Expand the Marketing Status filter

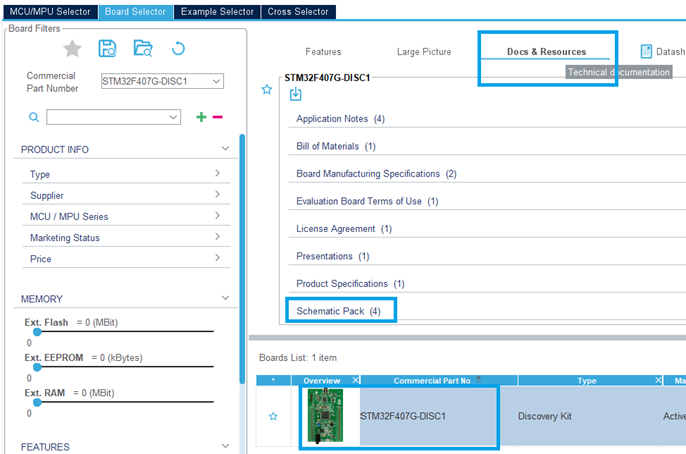click(x=217, y=237)
